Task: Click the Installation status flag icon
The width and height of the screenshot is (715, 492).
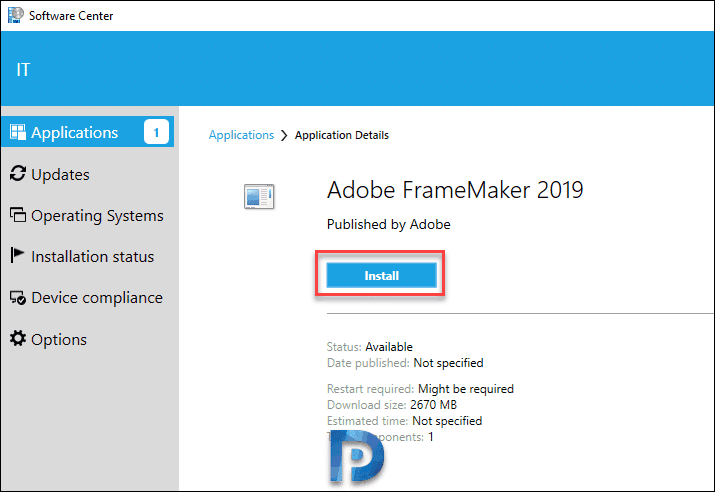Action: pyautogui.click(x=17, y=255)
